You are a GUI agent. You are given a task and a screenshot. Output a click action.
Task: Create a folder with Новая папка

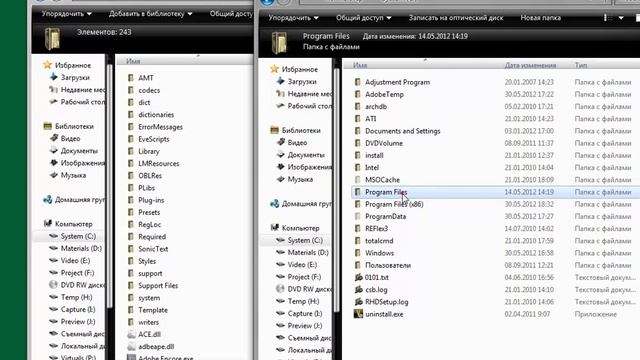pyautogui.click(x=540, y=18)
